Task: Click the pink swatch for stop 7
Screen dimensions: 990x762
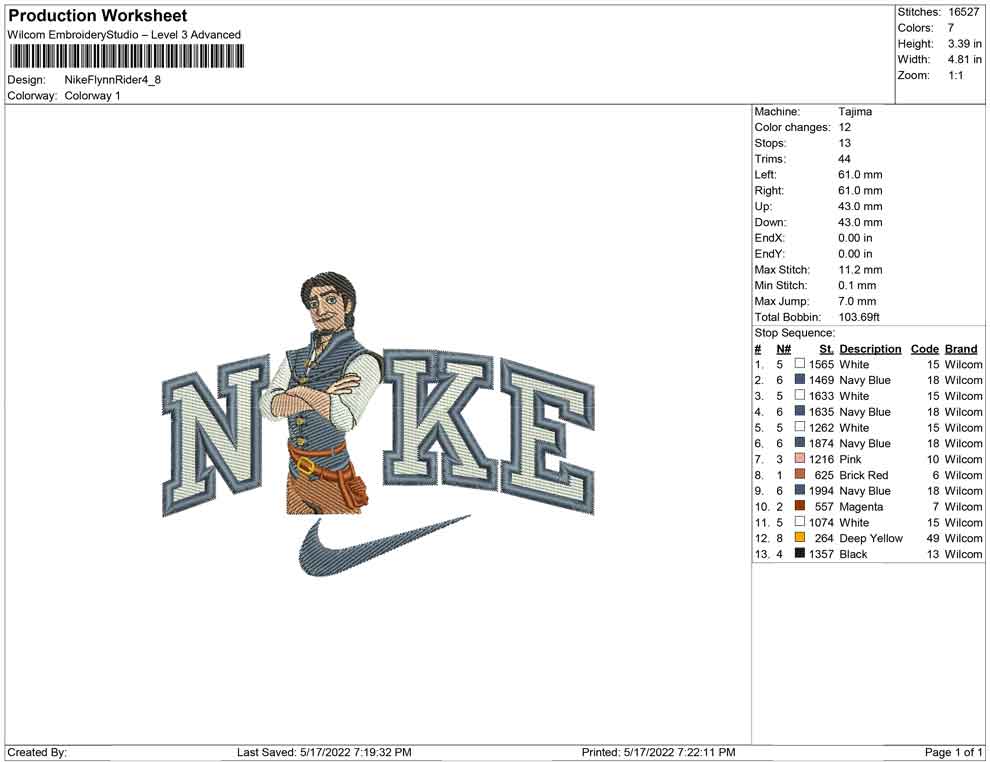Action: [x=800, y=458]
